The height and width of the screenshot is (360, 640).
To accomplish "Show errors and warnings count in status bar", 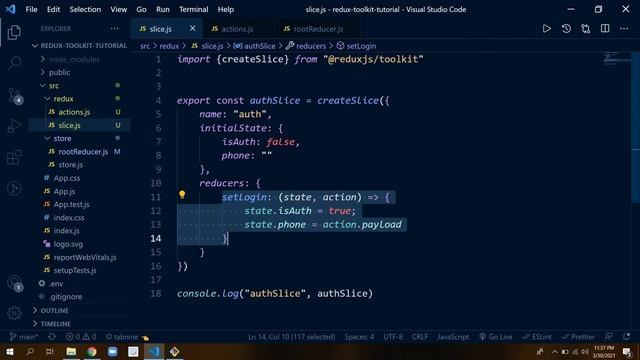I will click(81, 337).
